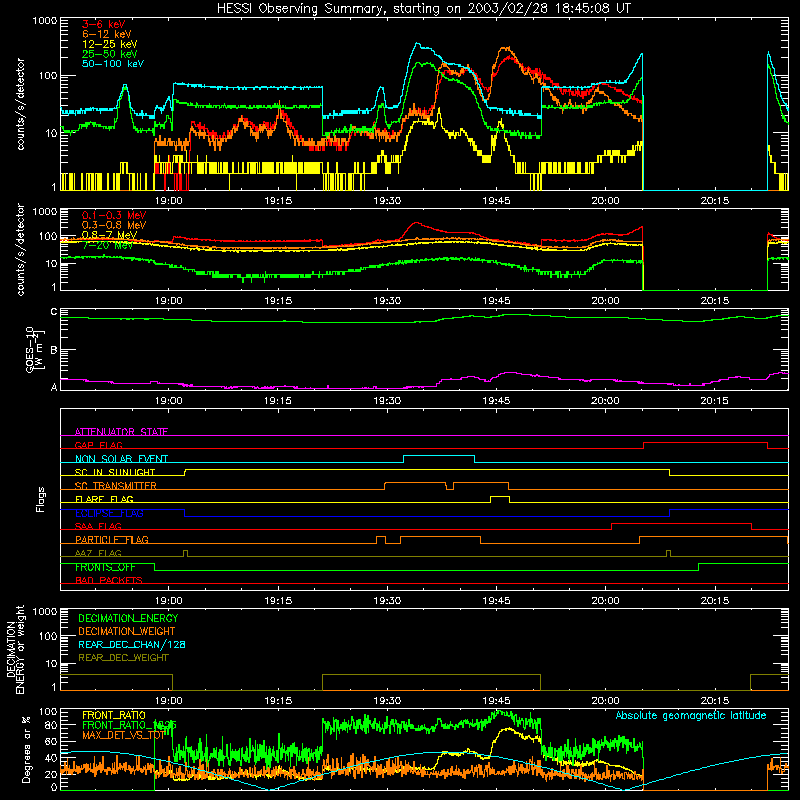Select the NON_SOLAR_EVENT flag label
The width and height of the screenshot is (800, 800).
pyautogui.click(x=121, y=459)
